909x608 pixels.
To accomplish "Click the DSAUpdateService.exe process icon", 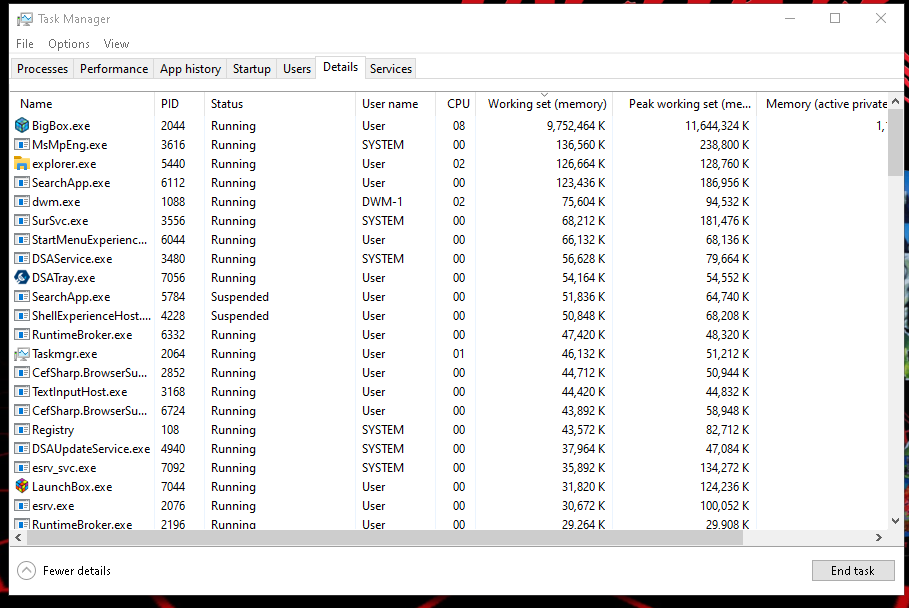I will (21, 449).
